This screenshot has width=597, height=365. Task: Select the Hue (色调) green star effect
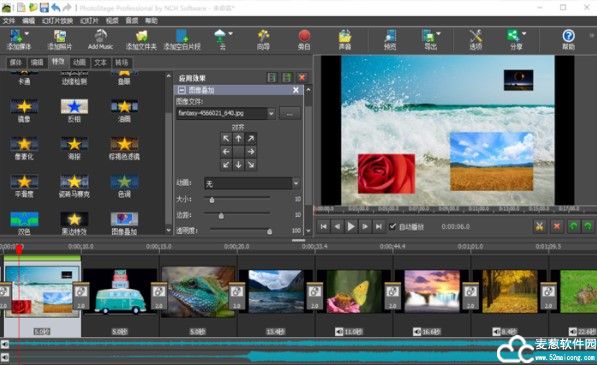coord(125,182)
